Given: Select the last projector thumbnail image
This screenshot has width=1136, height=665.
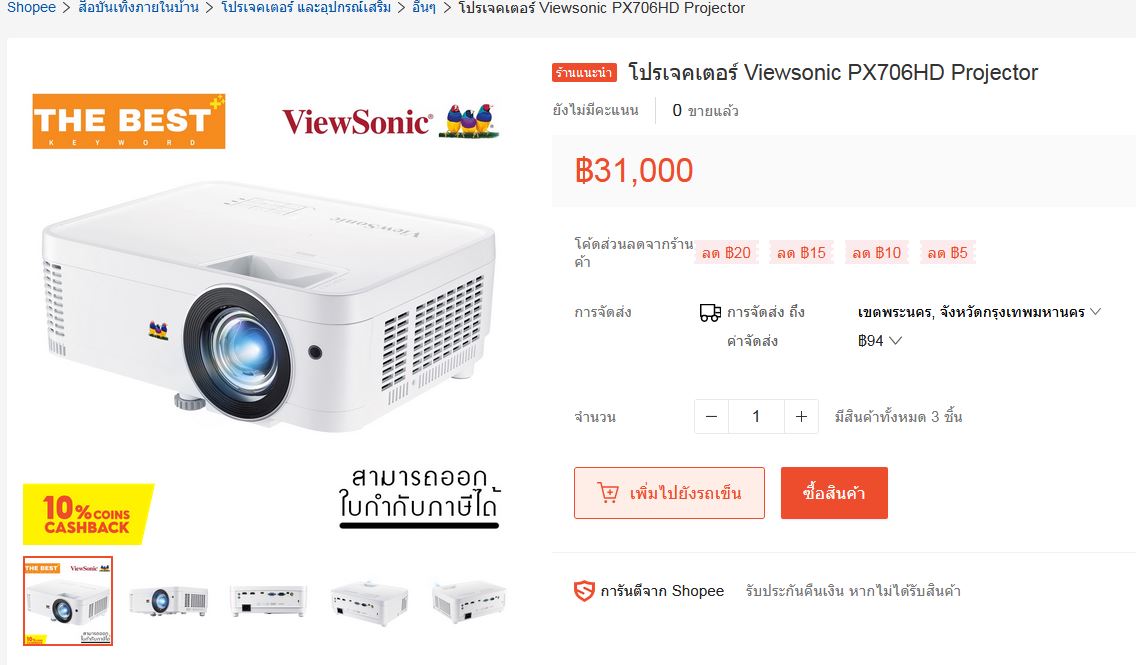Looking at the screenshot, I should click(x=469, y=601).
